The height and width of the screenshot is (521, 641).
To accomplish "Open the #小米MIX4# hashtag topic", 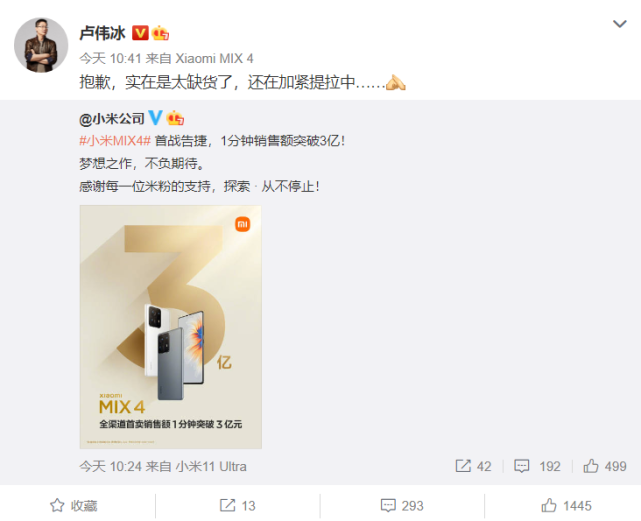I will [115, 141].
